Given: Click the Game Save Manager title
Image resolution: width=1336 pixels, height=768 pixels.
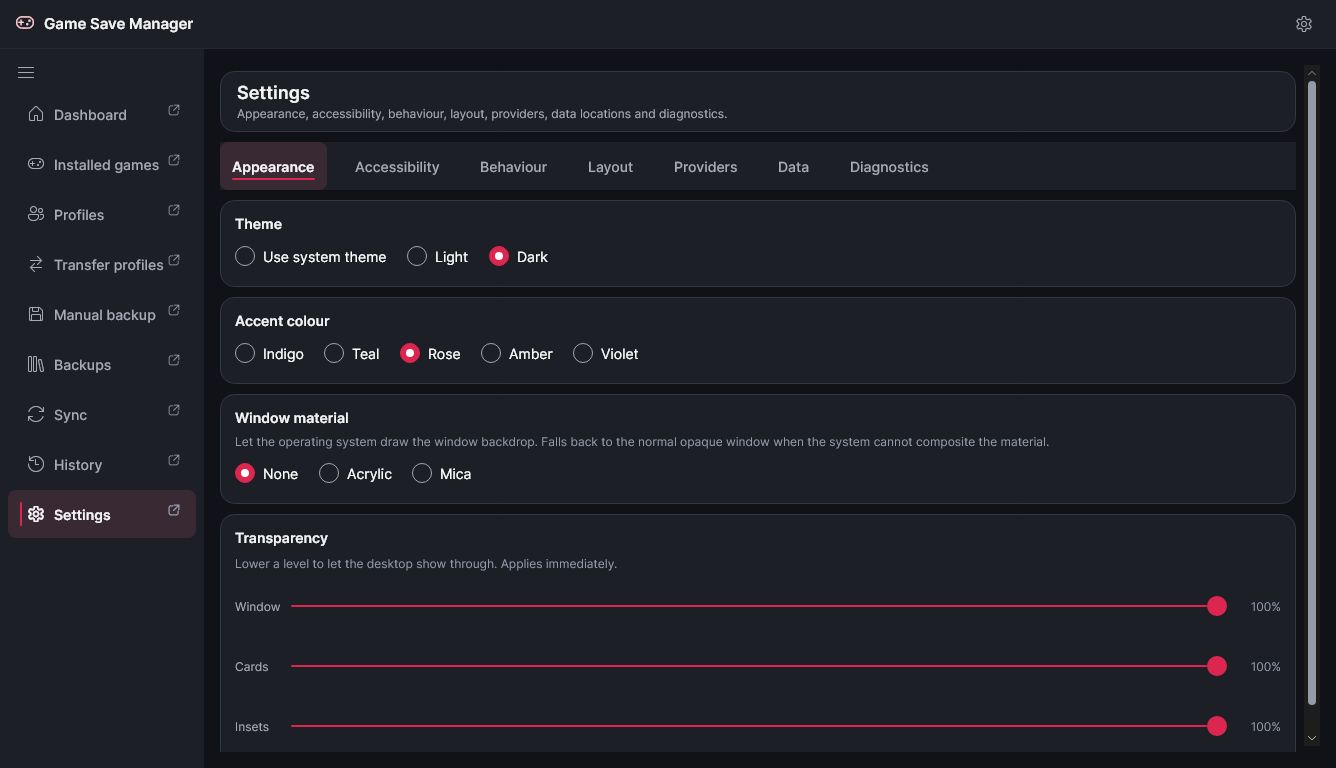Looking at the screenshot, I should 119,24.
